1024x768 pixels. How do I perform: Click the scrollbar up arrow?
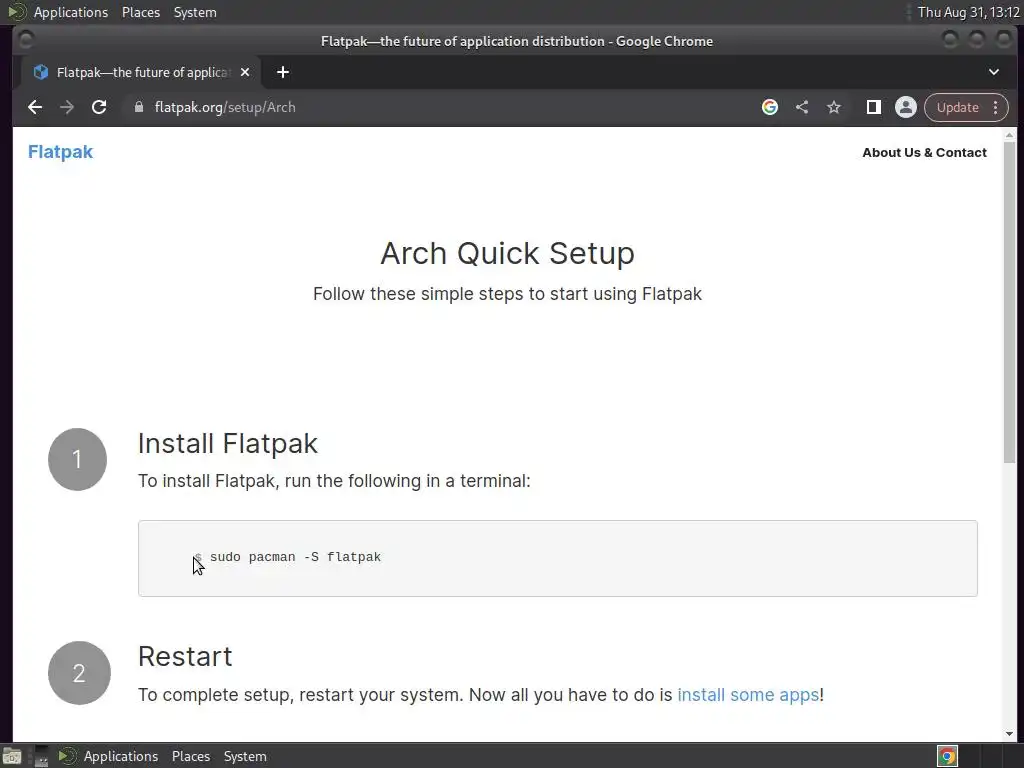1010,135
